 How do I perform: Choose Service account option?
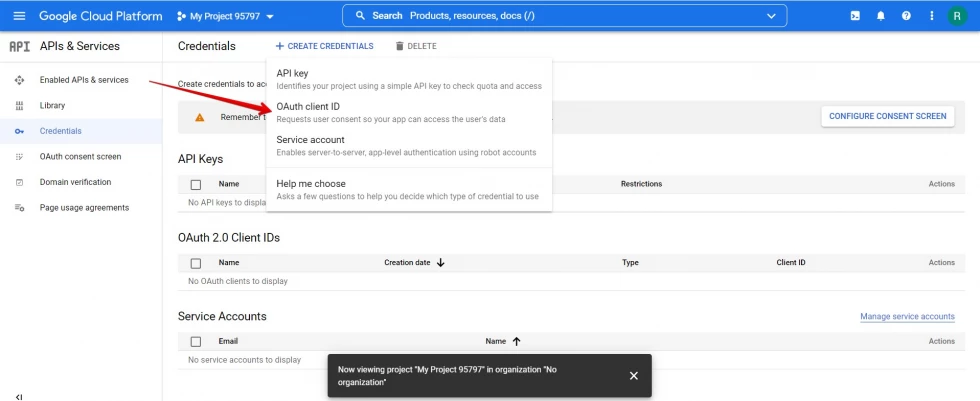pos(409,146)
